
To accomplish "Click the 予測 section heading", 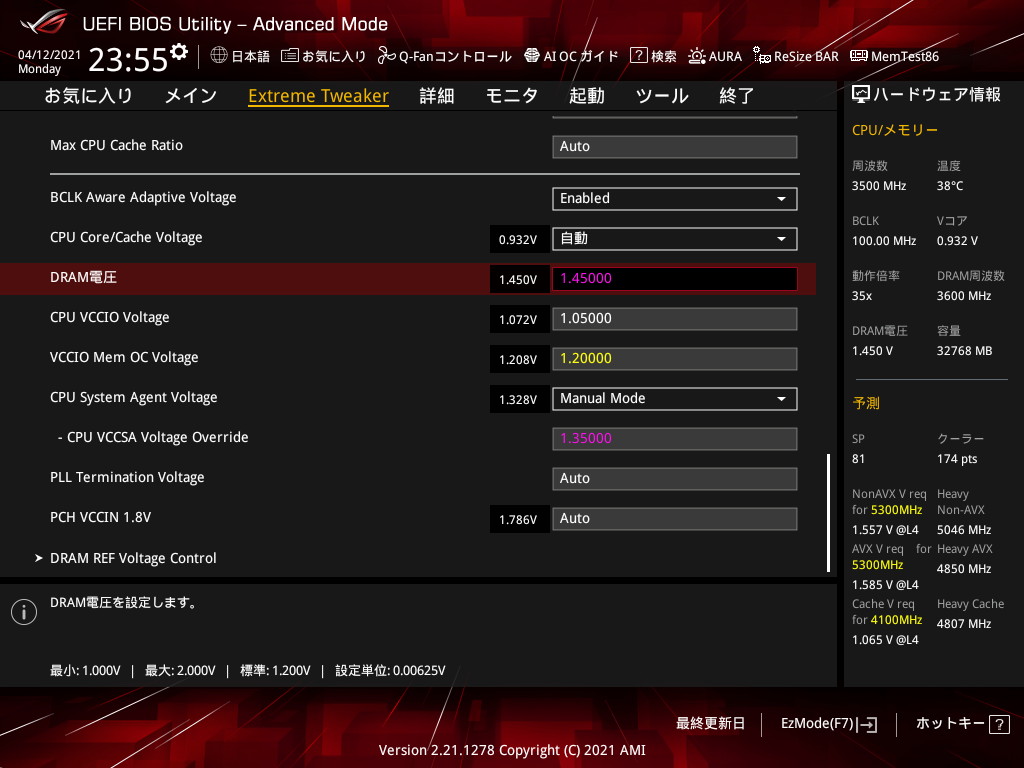I will 866,403.
